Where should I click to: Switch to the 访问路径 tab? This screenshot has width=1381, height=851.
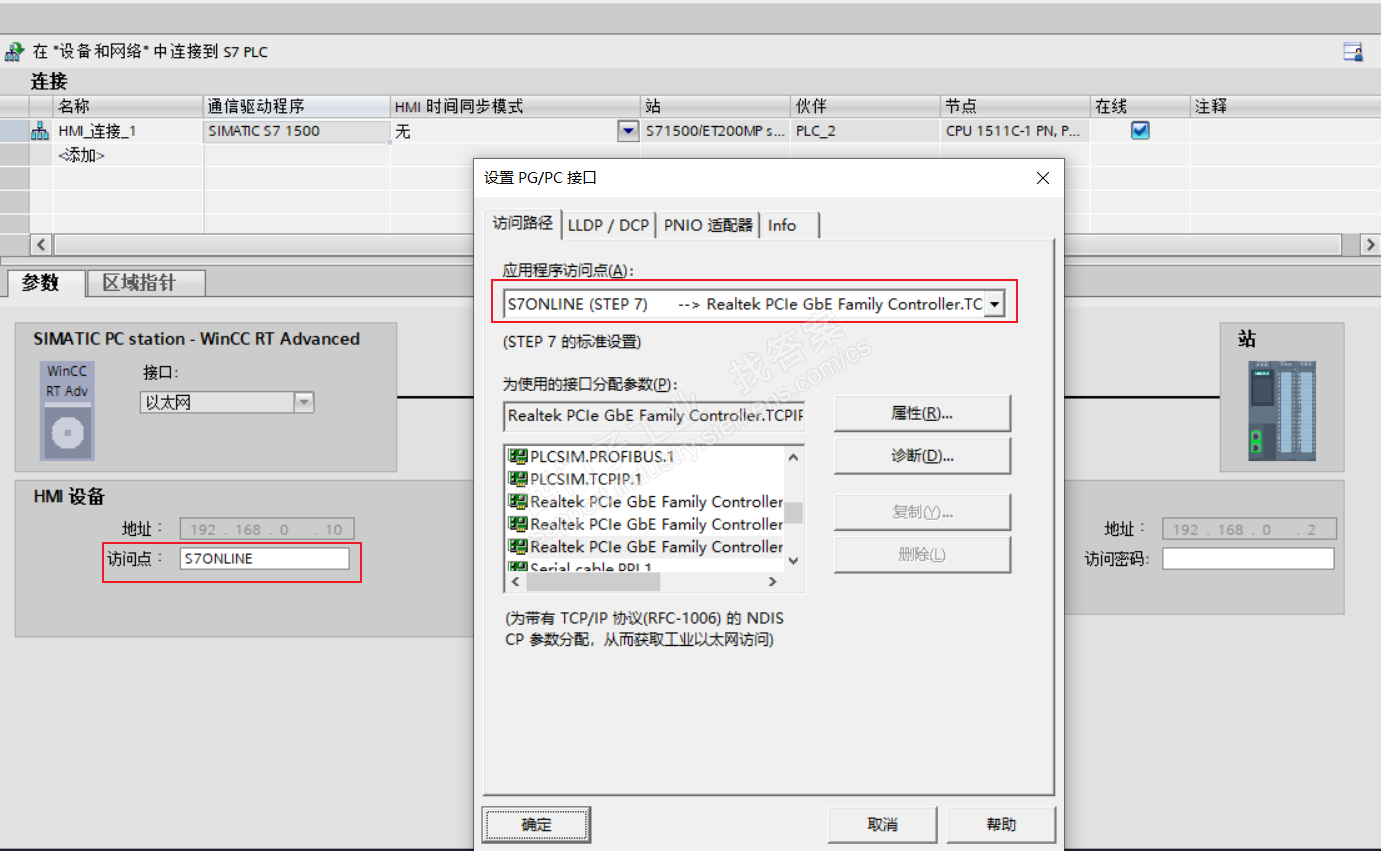click(523, 224)
